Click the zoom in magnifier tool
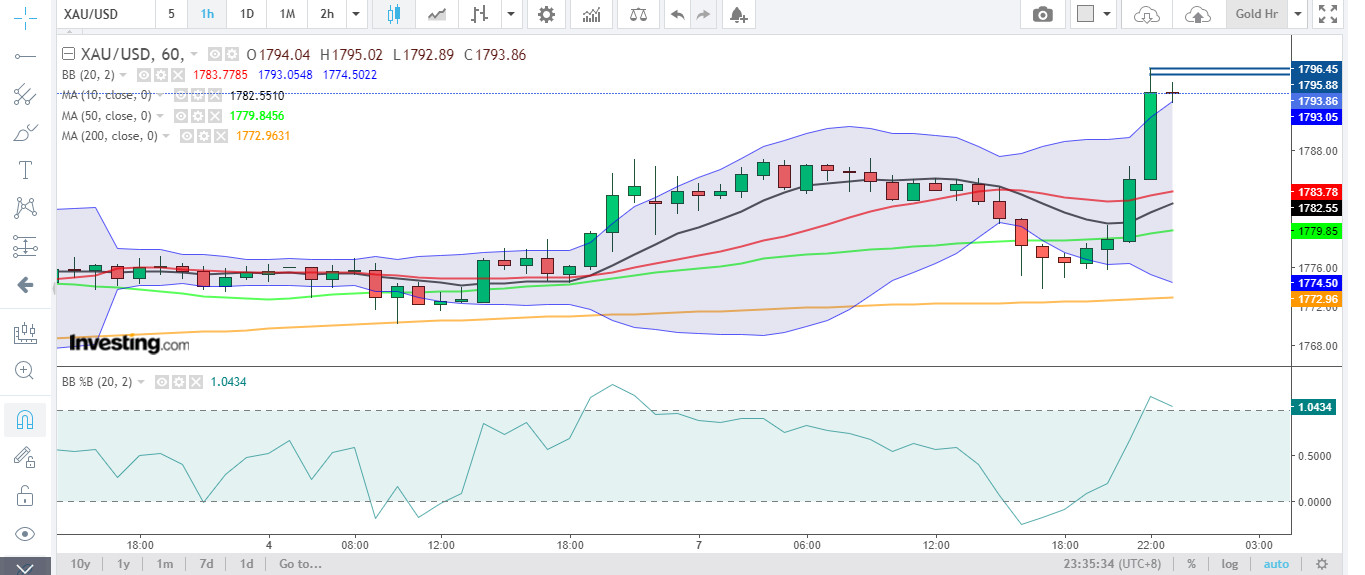This screenshot has height=575, width=1365. [x=25, y=370]
